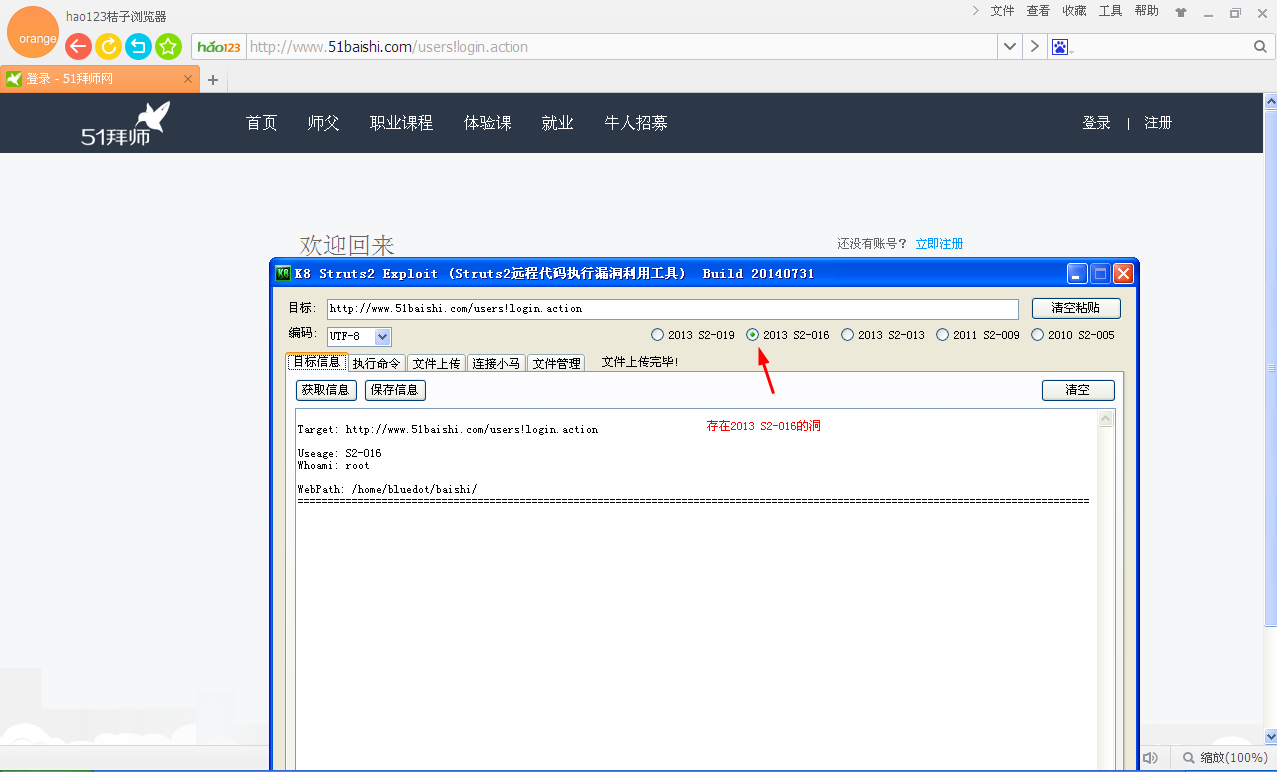Close the 登录 - 51拜师网 tab
The height and width of the screenshot is (772, 1277).
click(x=188, y=79)
